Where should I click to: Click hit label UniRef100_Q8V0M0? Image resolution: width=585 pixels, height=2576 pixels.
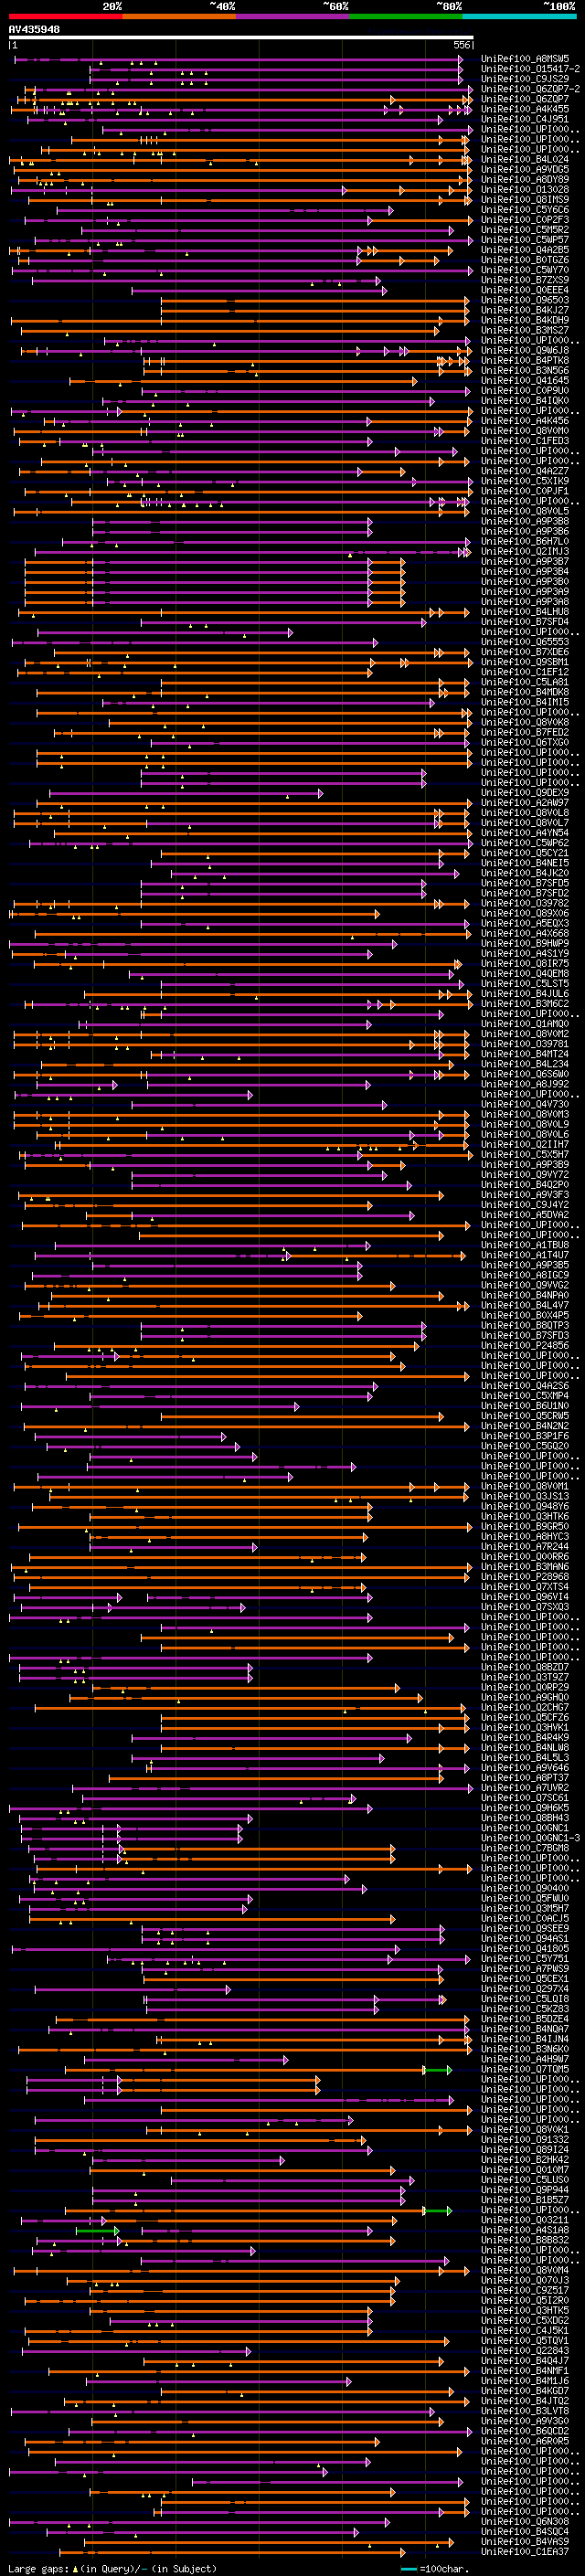point(525,431)
